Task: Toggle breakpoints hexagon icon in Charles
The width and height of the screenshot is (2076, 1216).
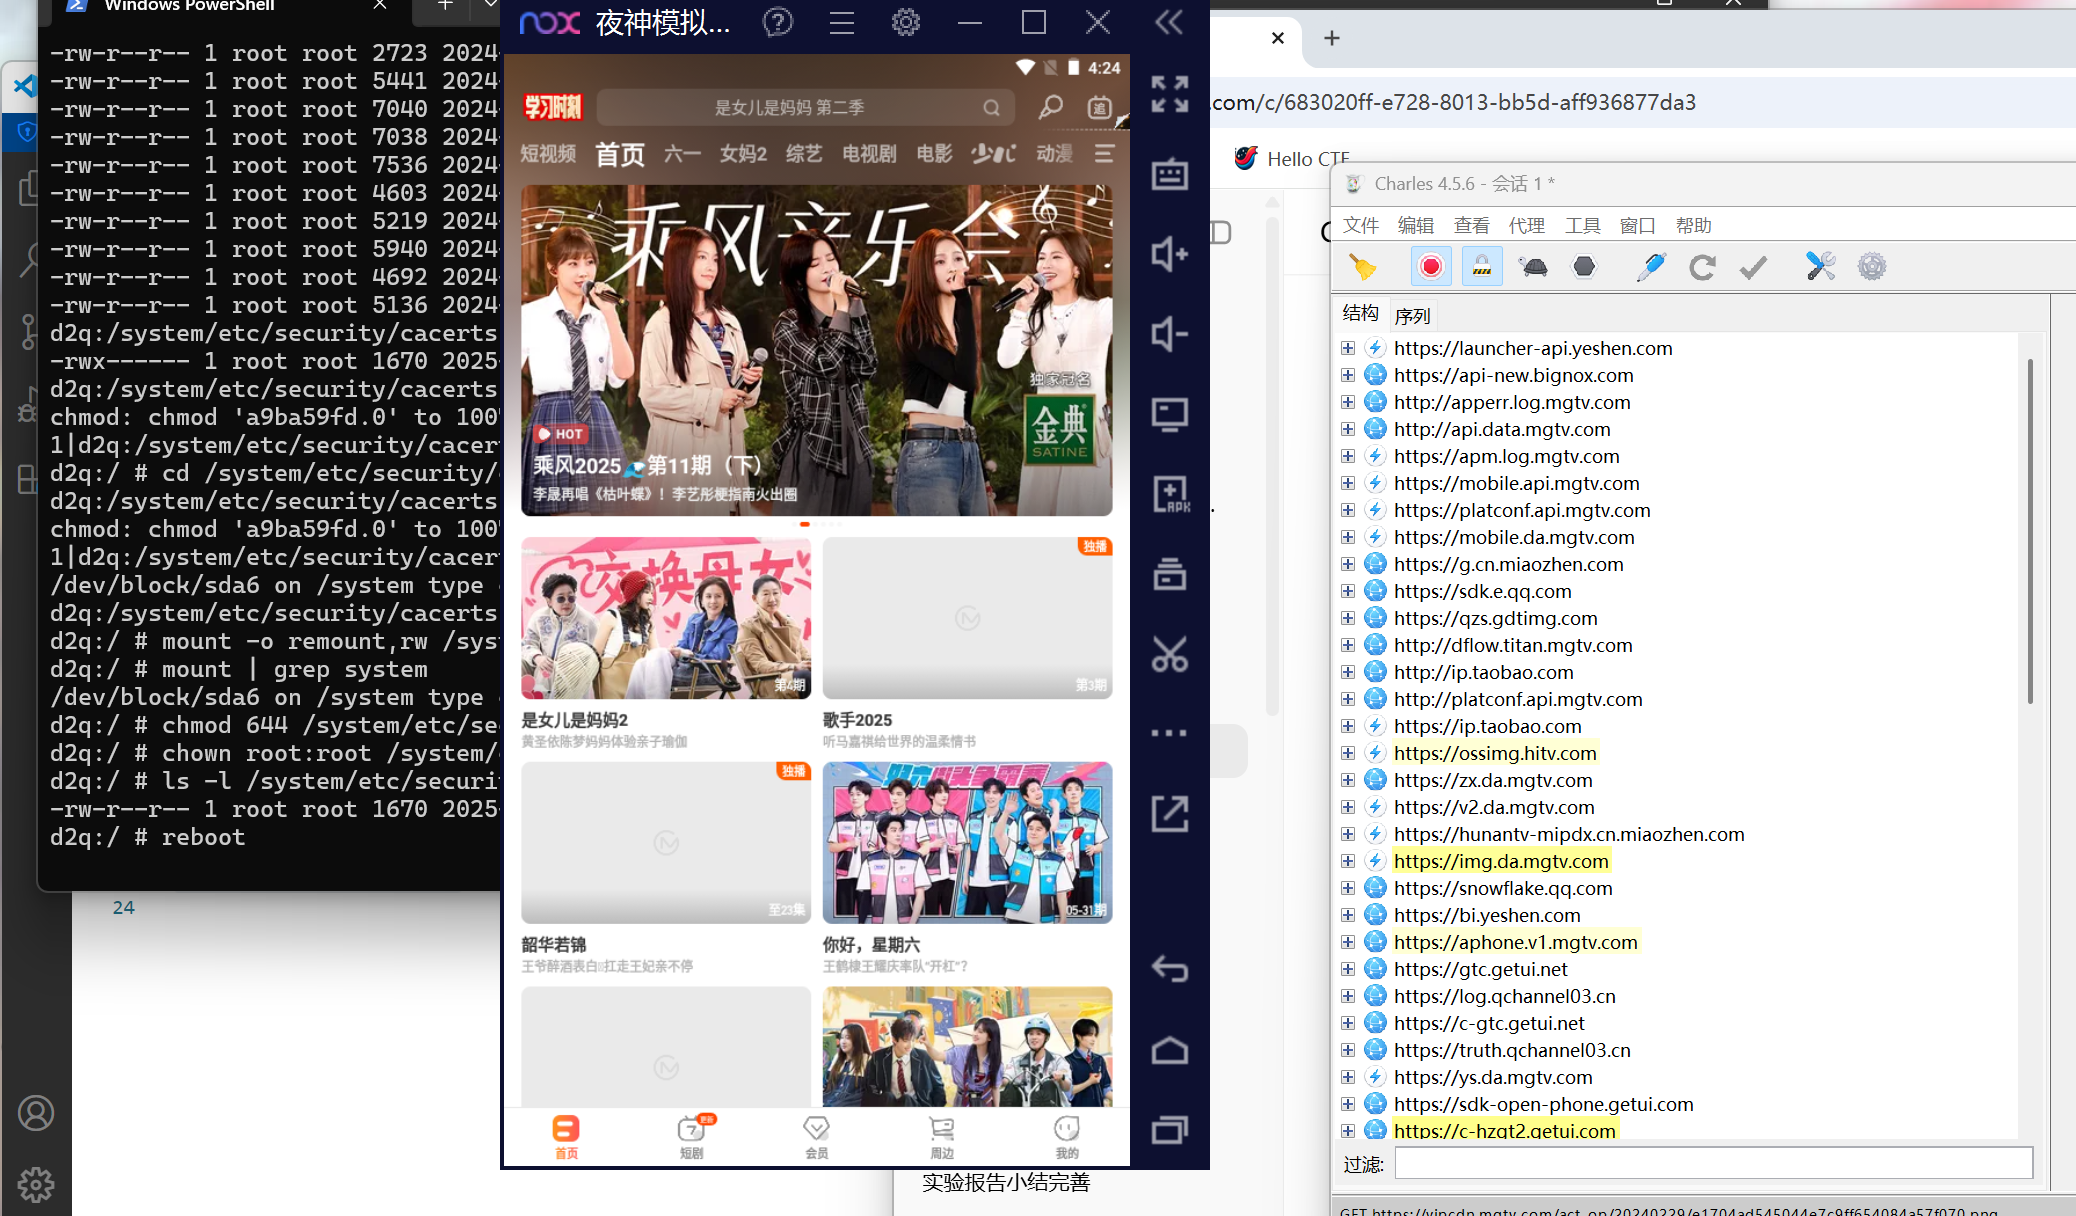Action: (x=1584, y=267)
